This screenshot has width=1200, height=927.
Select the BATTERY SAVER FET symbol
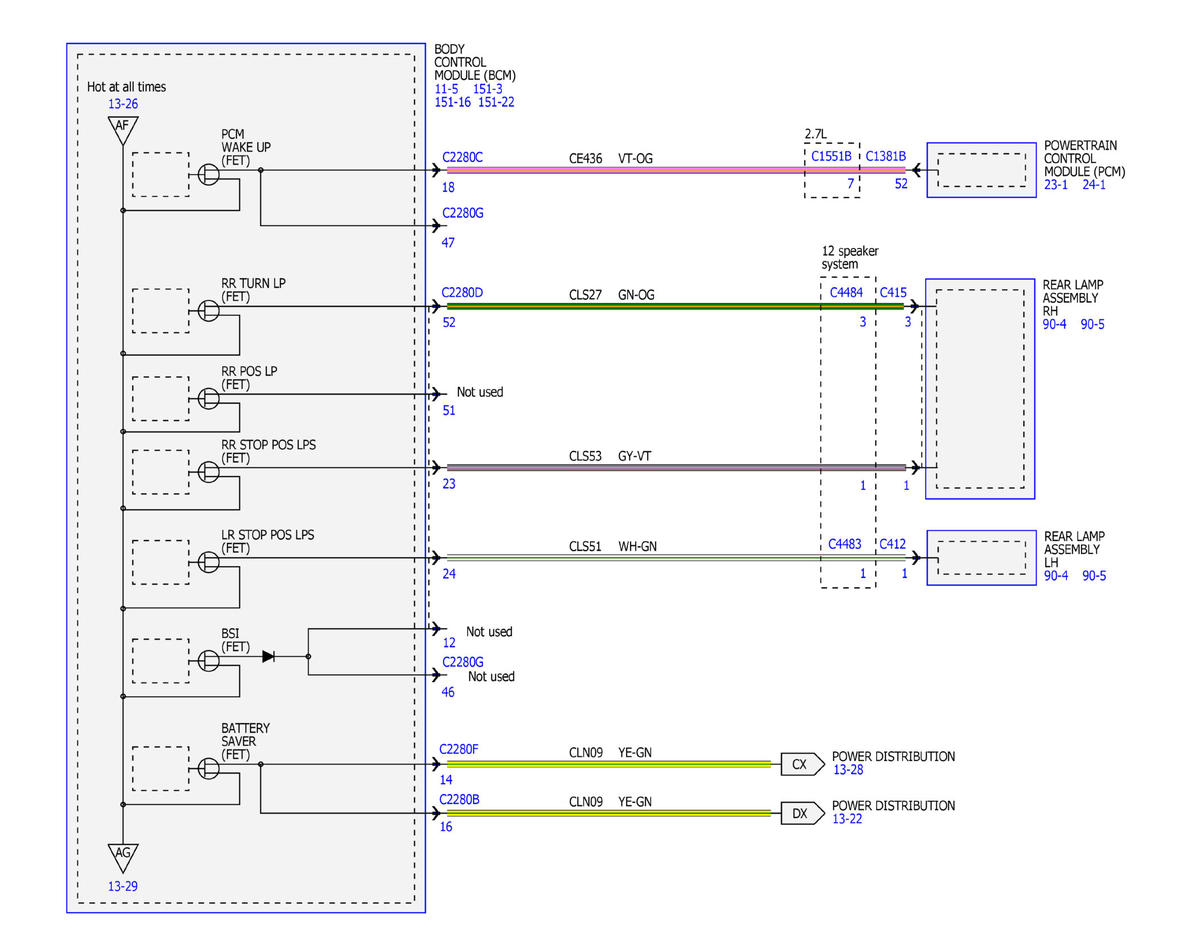pos(208,768)
